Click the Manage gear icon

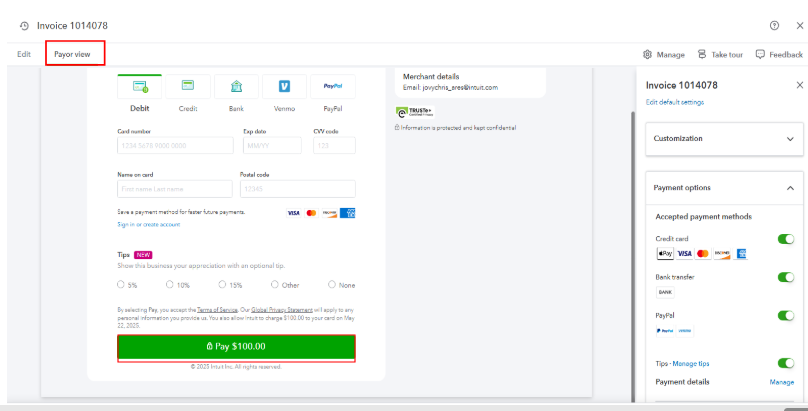click(x=647, y=54)
